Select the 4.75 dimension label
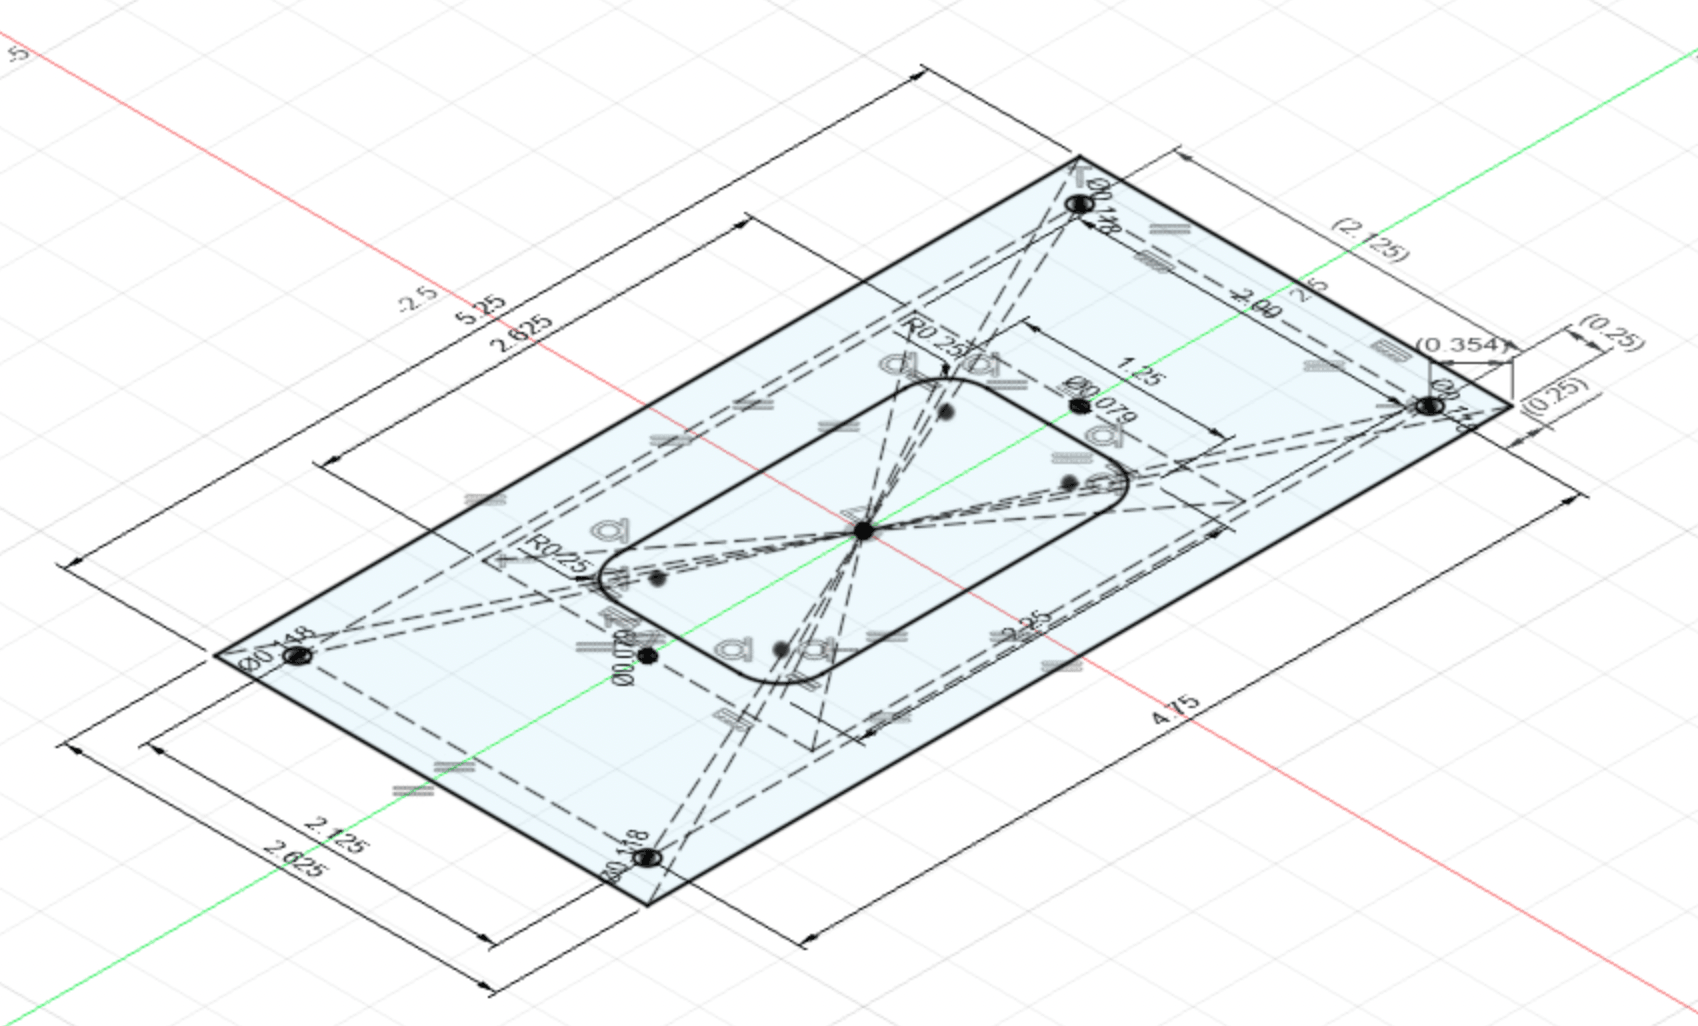Viewport: 1698px width, 1026px height. 1175,710
